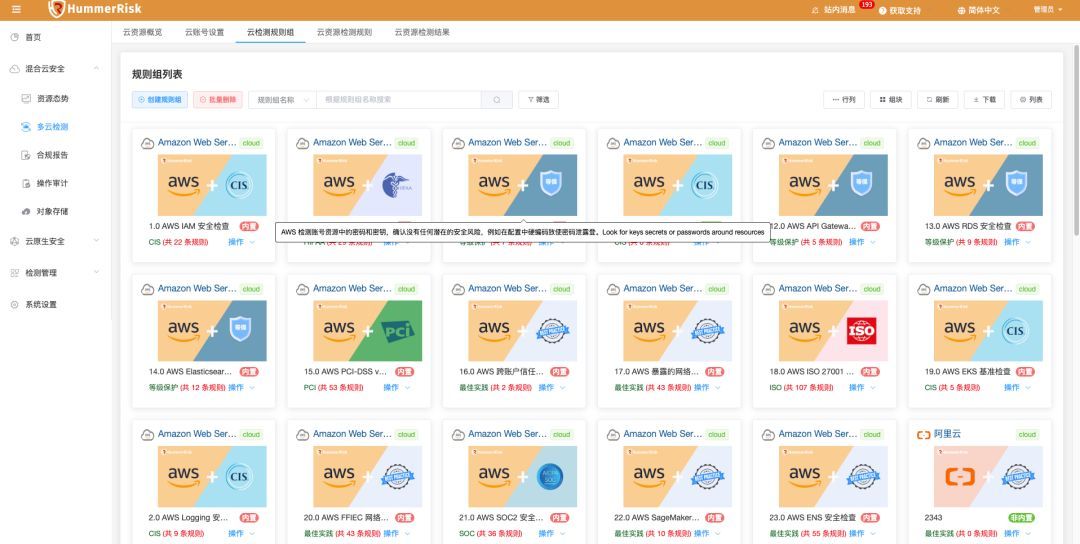Open 操作 dropdown for 12.0 AWS API Gateway

[862, 242]
